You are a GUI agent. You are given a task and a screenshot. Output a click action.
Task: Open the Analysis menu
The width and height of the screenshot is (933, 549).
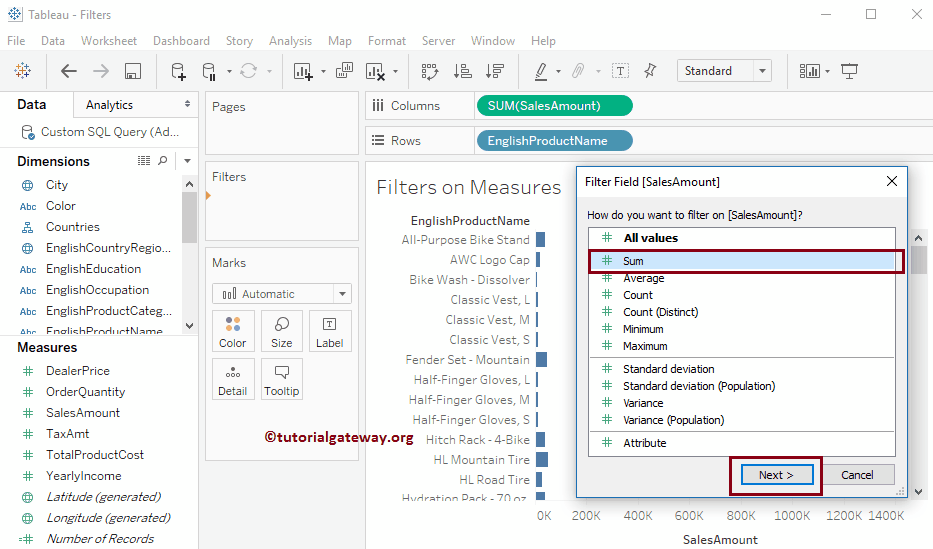pyautogui.click(x=290, y=41)
